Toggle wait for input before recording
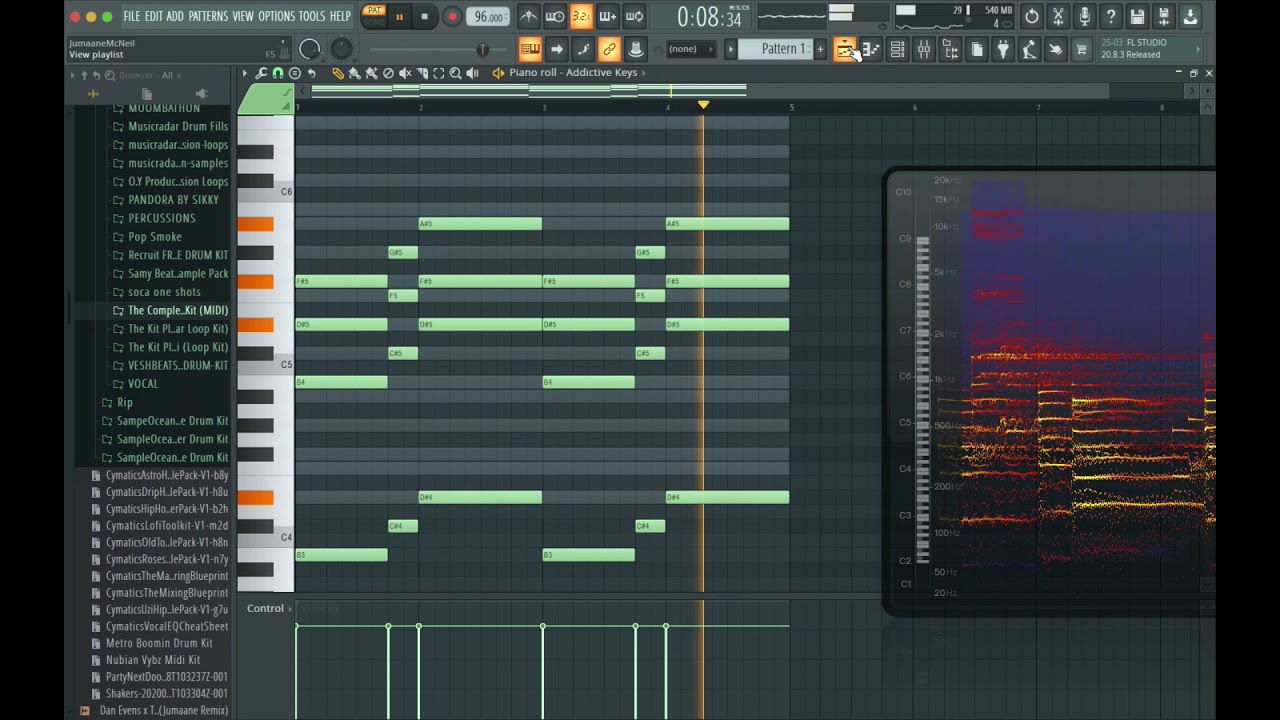Viewport: 1280px width, 720px height. point(555,17)
